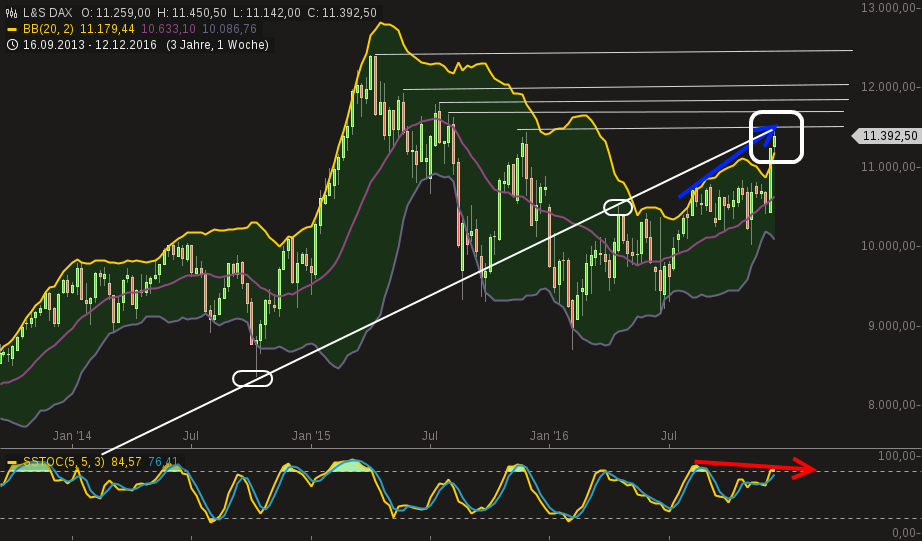
Task: Select the L&S DAX instrument title
Action: [x=48, y=12]
